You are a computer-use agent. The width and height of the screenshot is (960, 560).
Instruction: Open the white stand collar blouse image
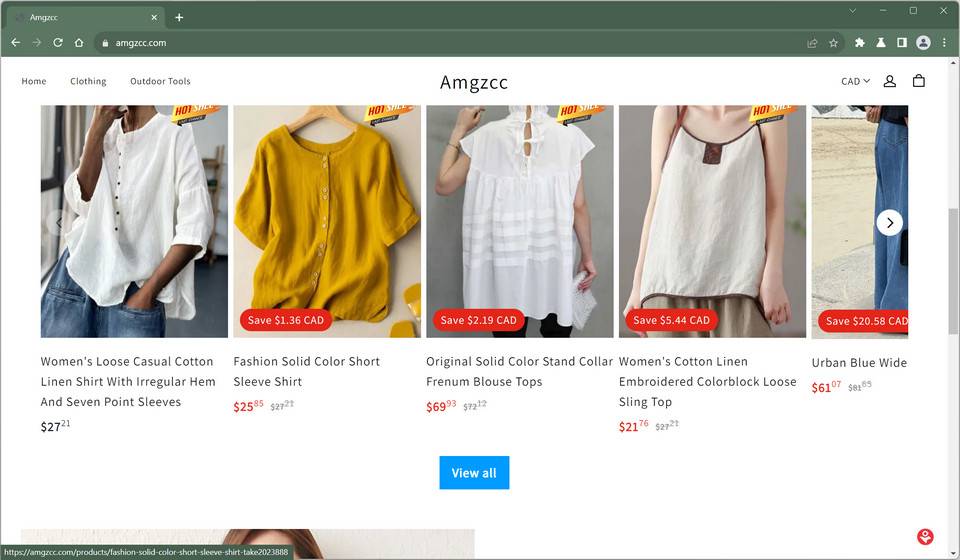520,221
